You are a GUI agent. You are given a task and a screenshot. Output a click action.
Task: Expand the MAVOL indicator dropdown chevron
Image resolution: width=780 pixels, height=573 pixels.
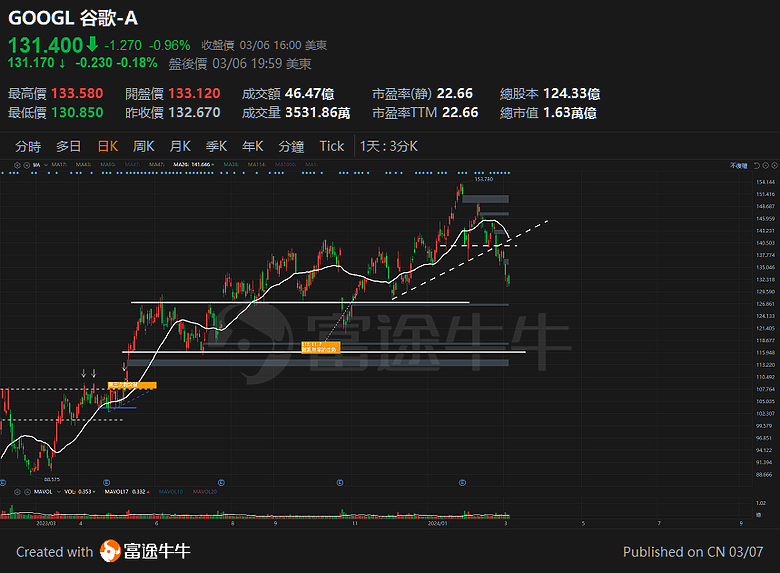59,491
